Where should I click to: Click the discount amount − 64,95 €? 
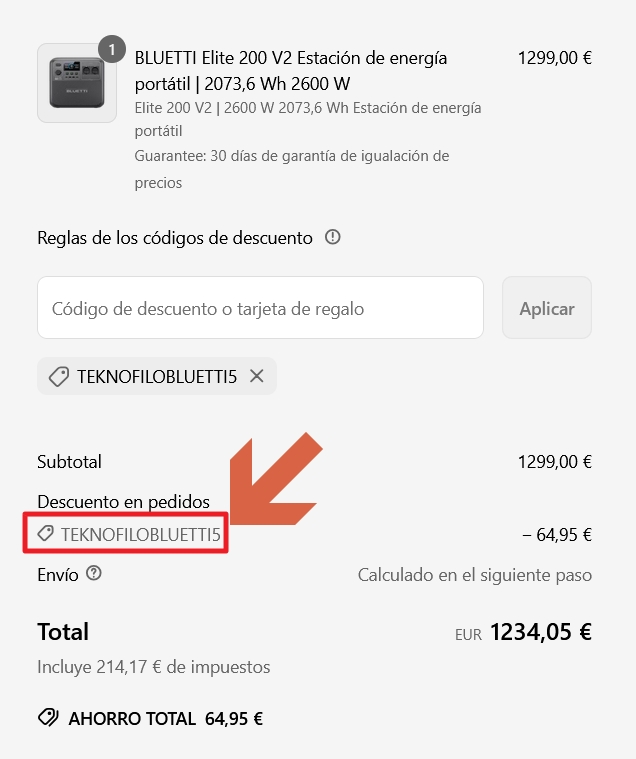coord(557,534)
